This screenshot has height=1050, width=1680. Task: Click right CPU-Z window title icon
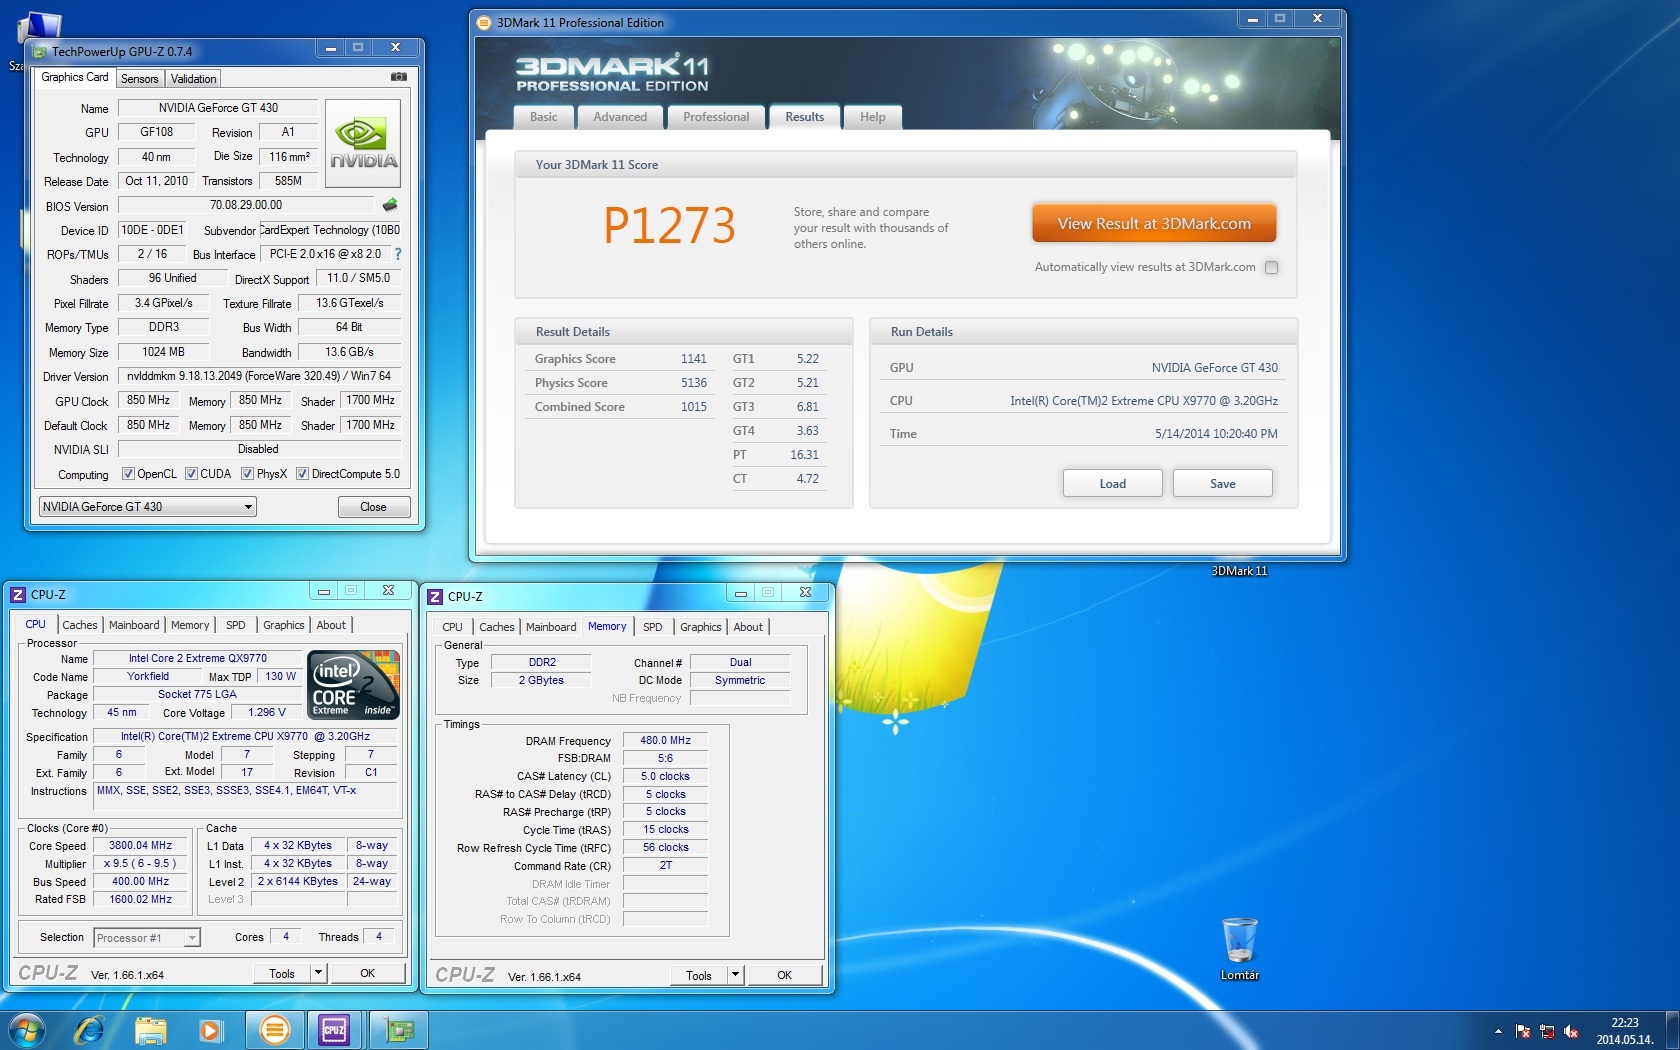[435, 596]
